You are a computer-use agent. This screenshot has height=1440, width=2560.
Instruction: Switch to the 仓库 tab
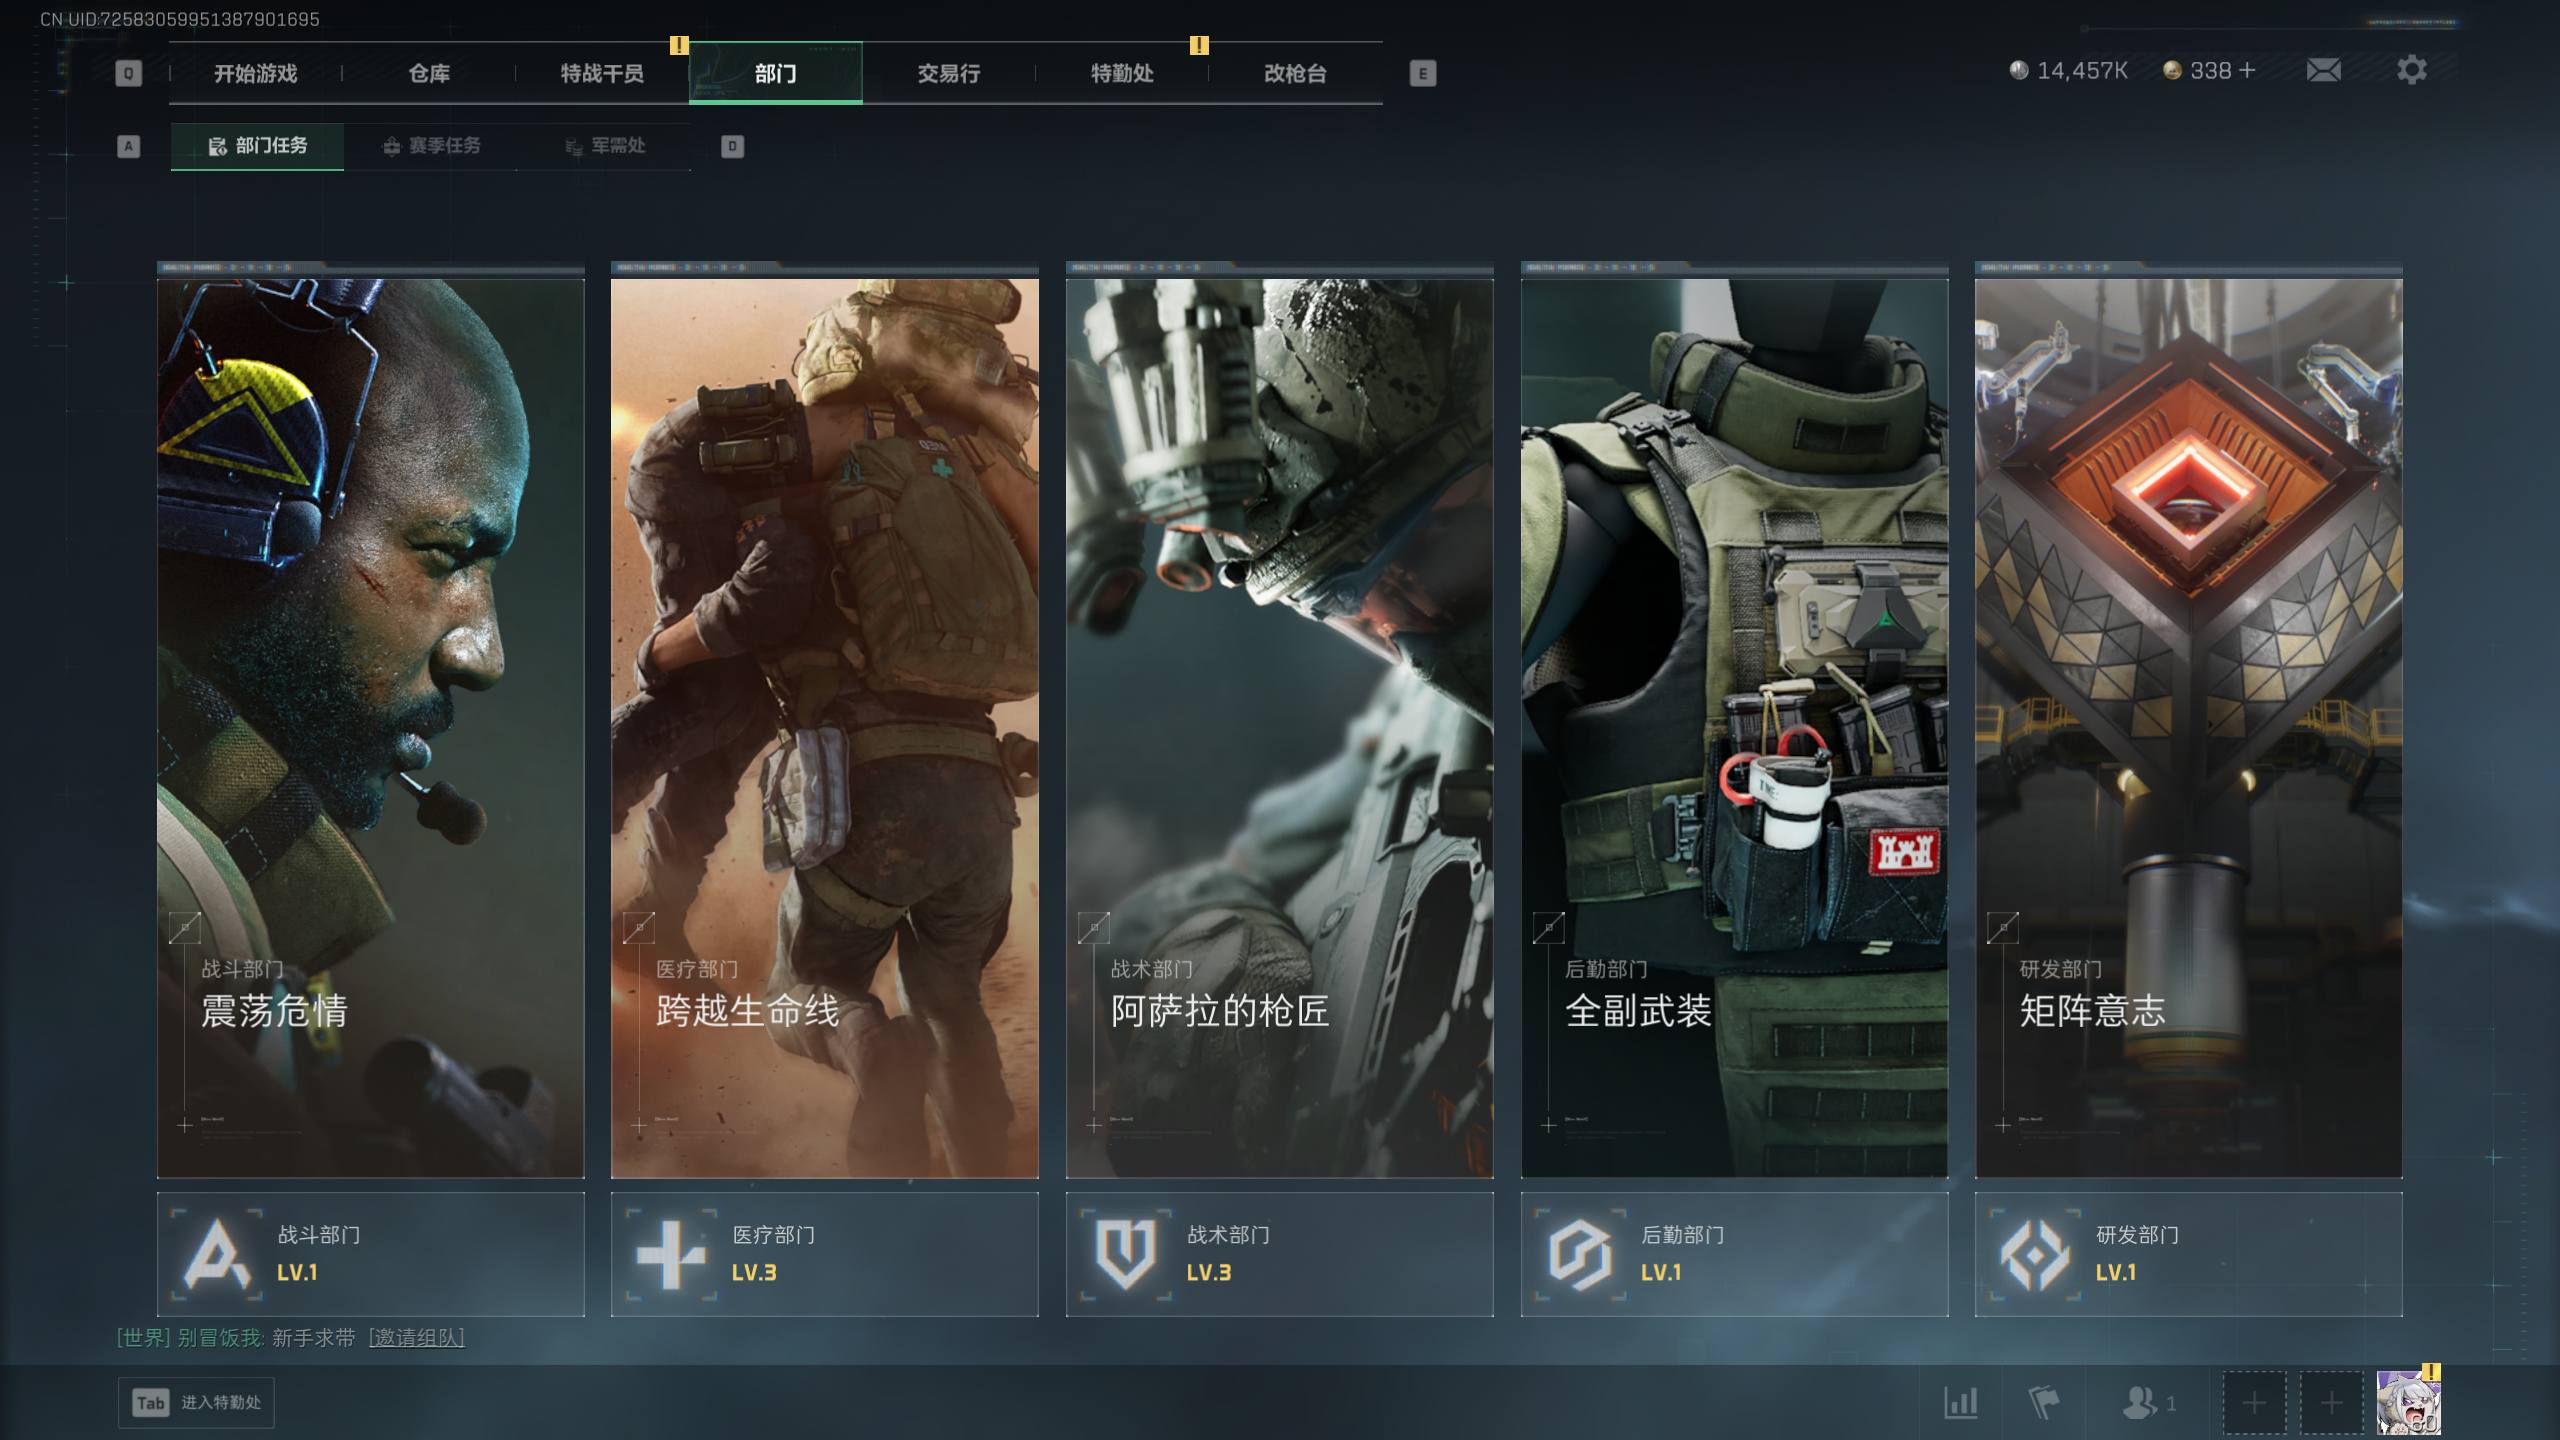click(429, 73)
